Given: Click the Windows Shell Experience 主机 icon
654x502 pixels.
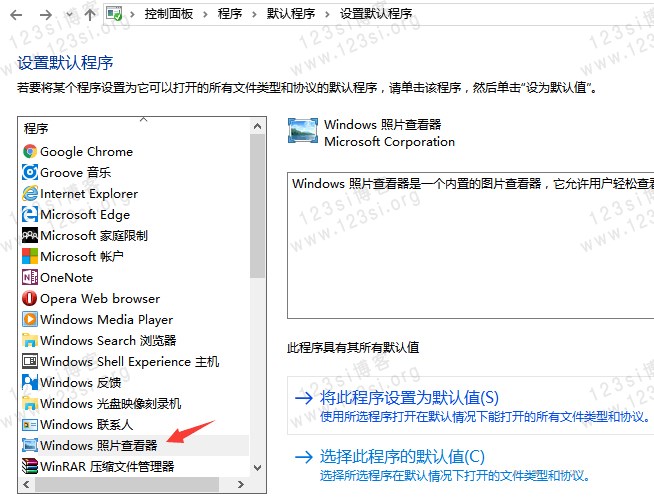Looking at the screenshot, I should click(30, 361).
